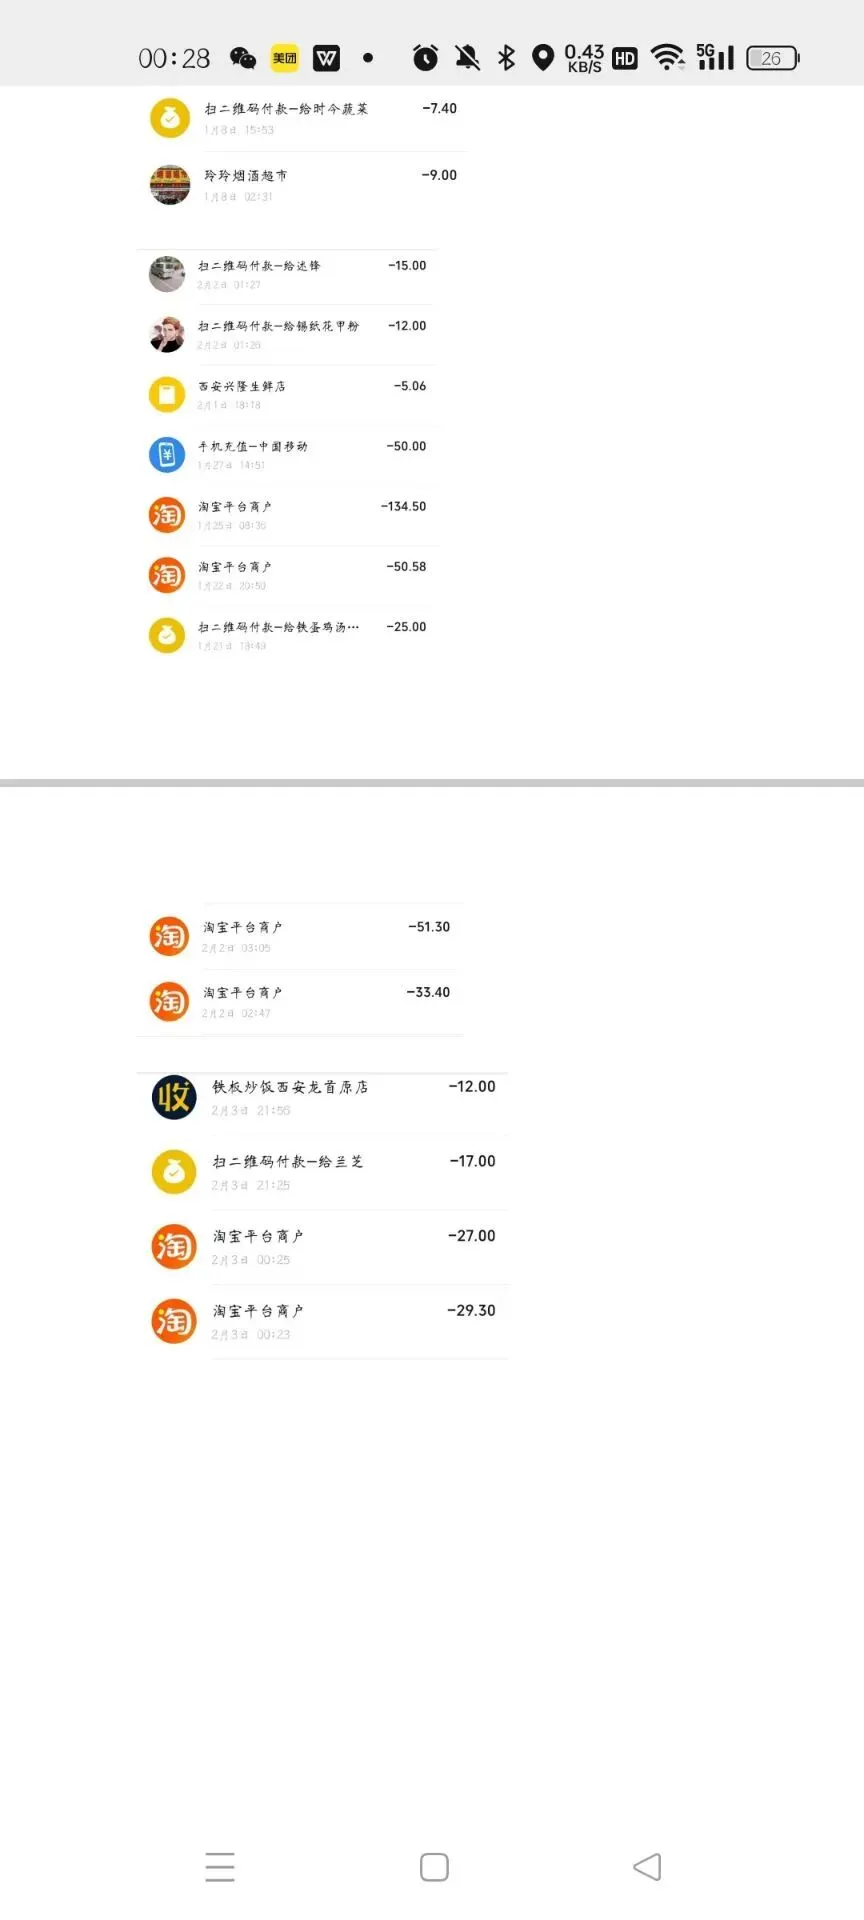This screenshot has width=864, height=1920.
Task: Tap the alarm clock status icon
Action: click(425, 57)
